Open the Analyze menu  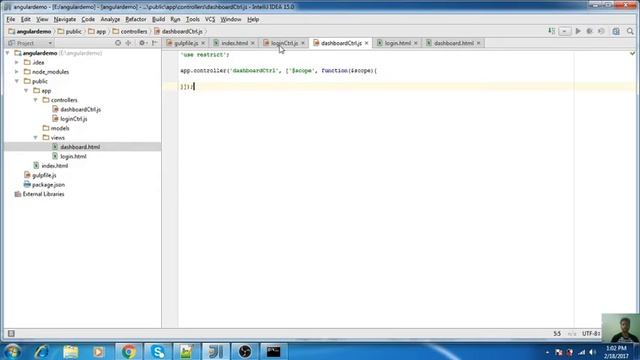tap(110, 19)
